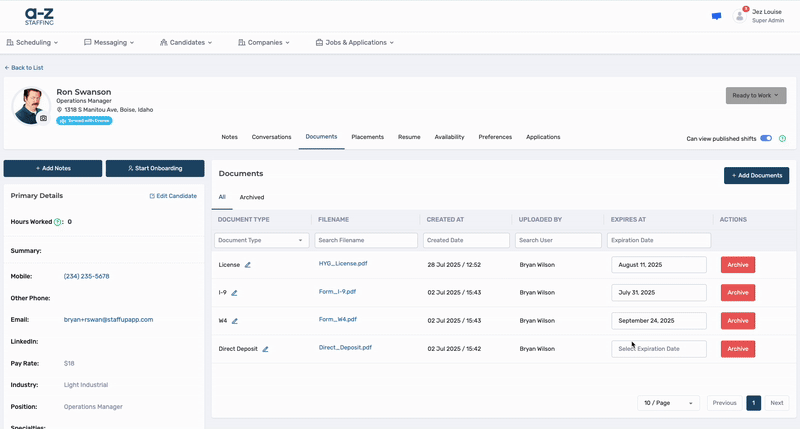Open Form_I-9.pdf file link
The height and width of the screenshot is (429, 800).
click(337, 292)
